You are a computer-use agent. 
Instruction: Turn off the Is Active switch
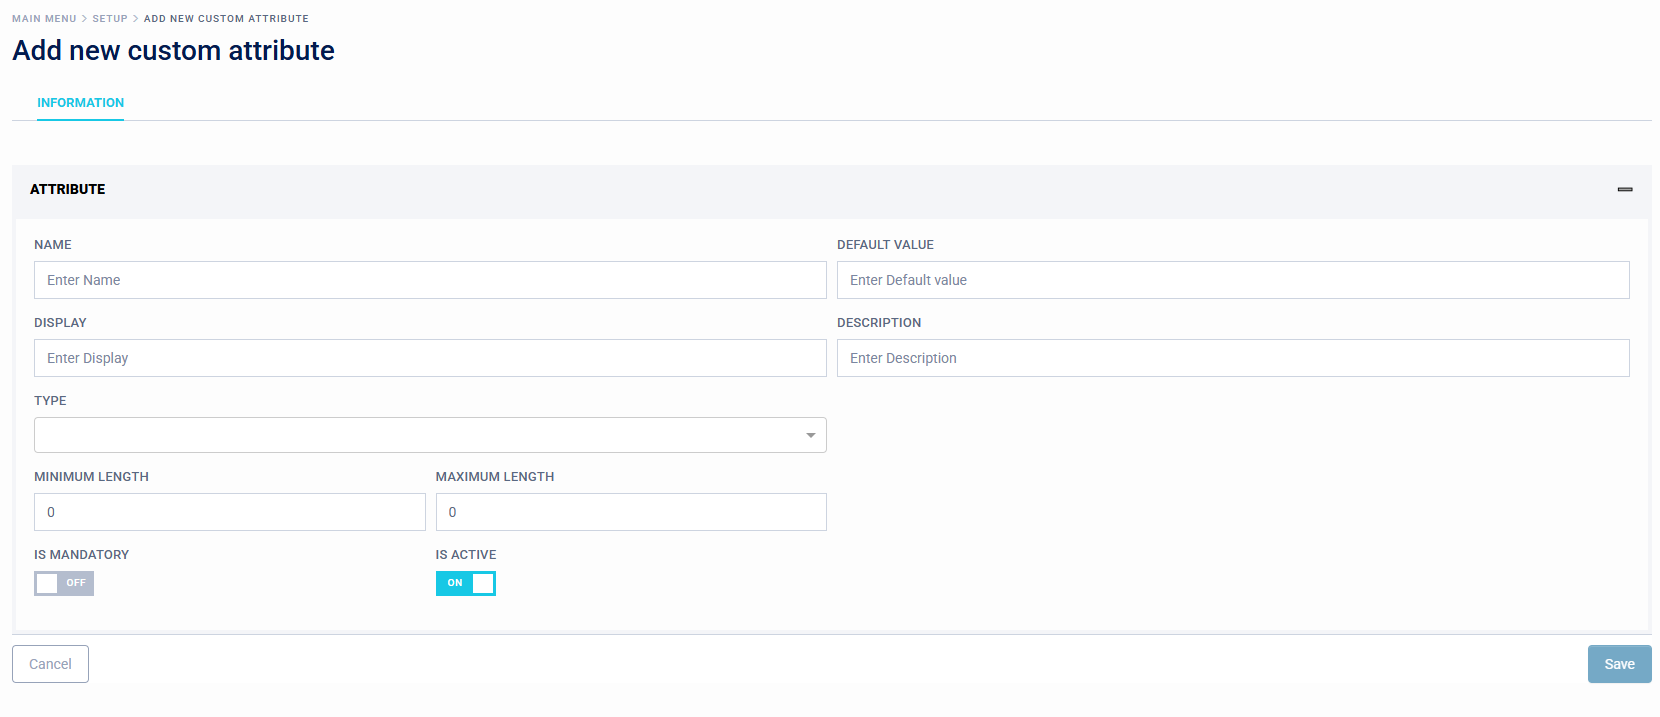click(x=465, y=583)
